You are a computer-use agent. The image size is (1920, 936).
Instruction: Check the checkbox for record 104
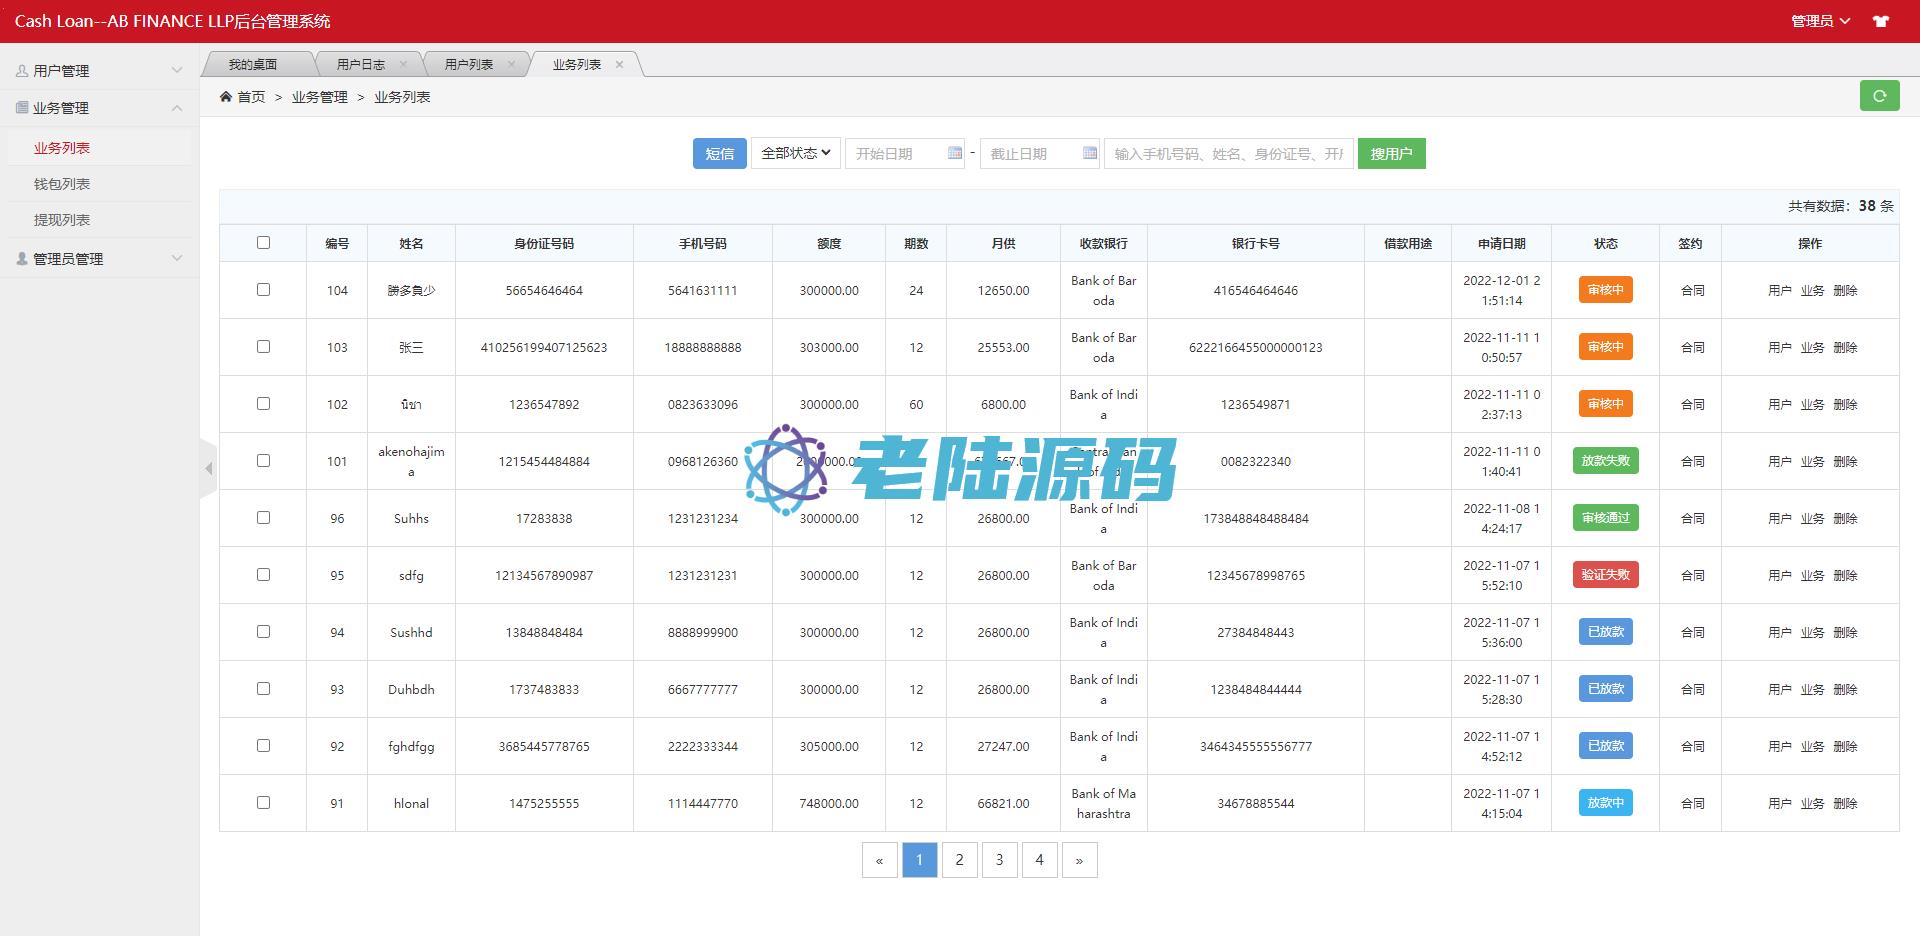coord(263,289)
